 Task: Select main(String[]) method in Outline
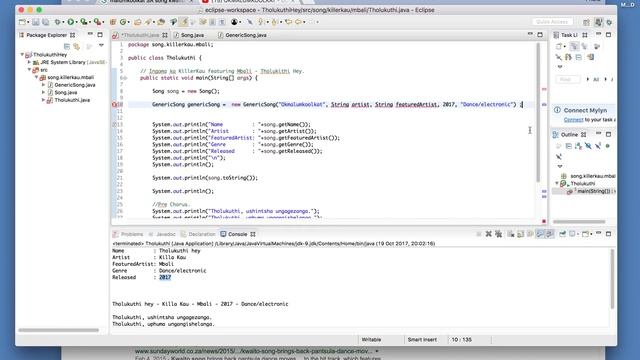[x=591, y=191]
